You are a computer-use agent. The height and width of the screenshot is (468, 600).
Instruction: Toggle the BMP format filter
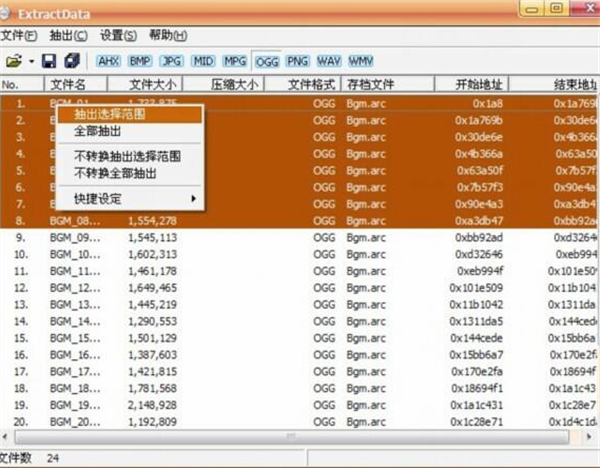coord(140,61)
